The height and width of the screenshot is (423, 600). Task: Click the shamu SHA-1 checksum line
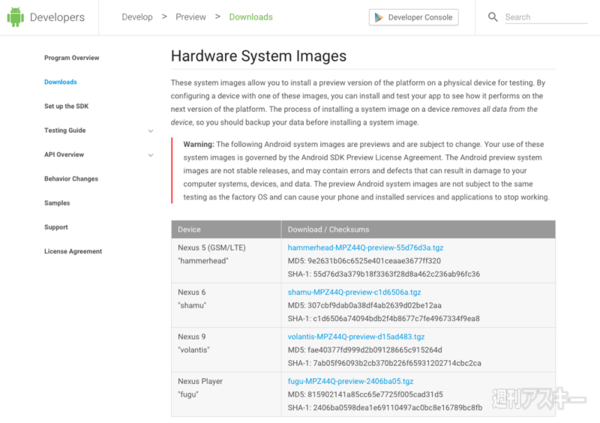coord(384,318)
